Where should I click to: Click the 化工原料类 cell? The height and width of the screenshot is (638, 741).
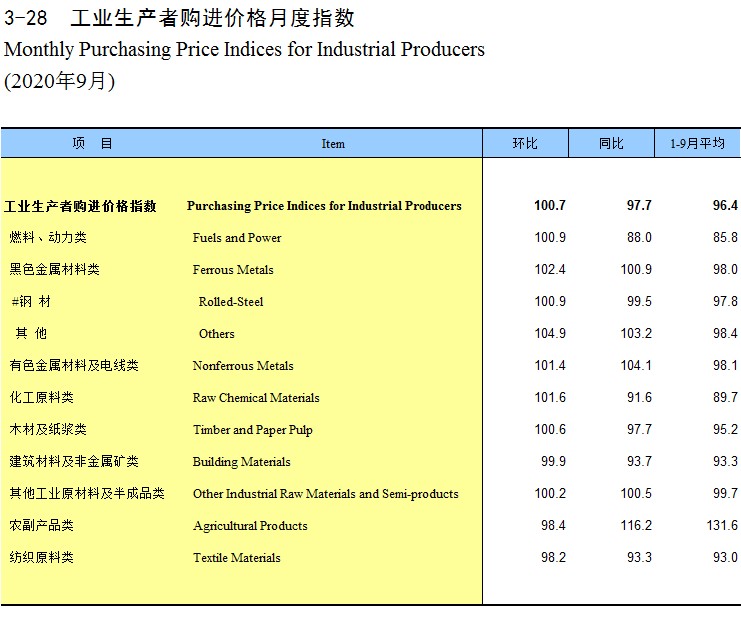[x=42, y=397]
